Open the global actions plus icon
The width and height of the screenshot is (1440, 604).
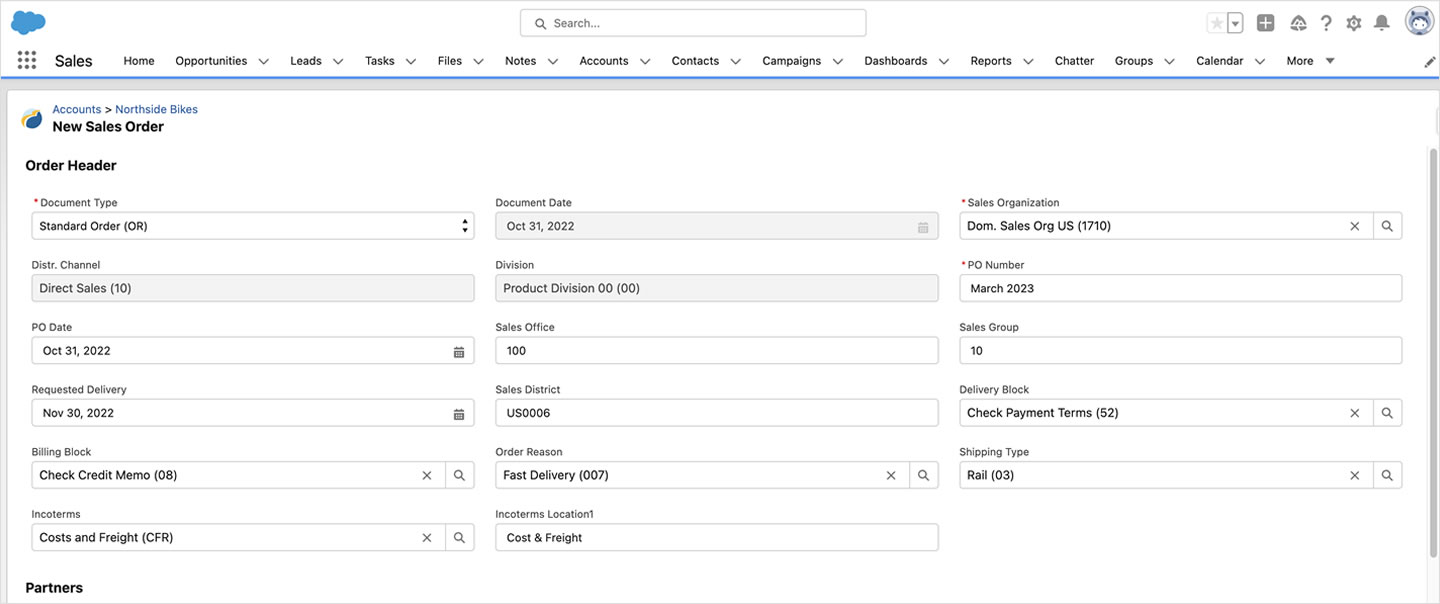1265,23
